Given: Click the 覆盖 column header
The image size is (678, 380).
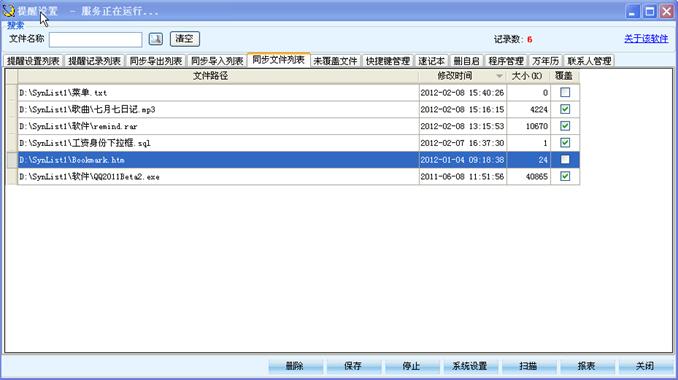Looking at the screenshot, I should click(x=565, y=76).
